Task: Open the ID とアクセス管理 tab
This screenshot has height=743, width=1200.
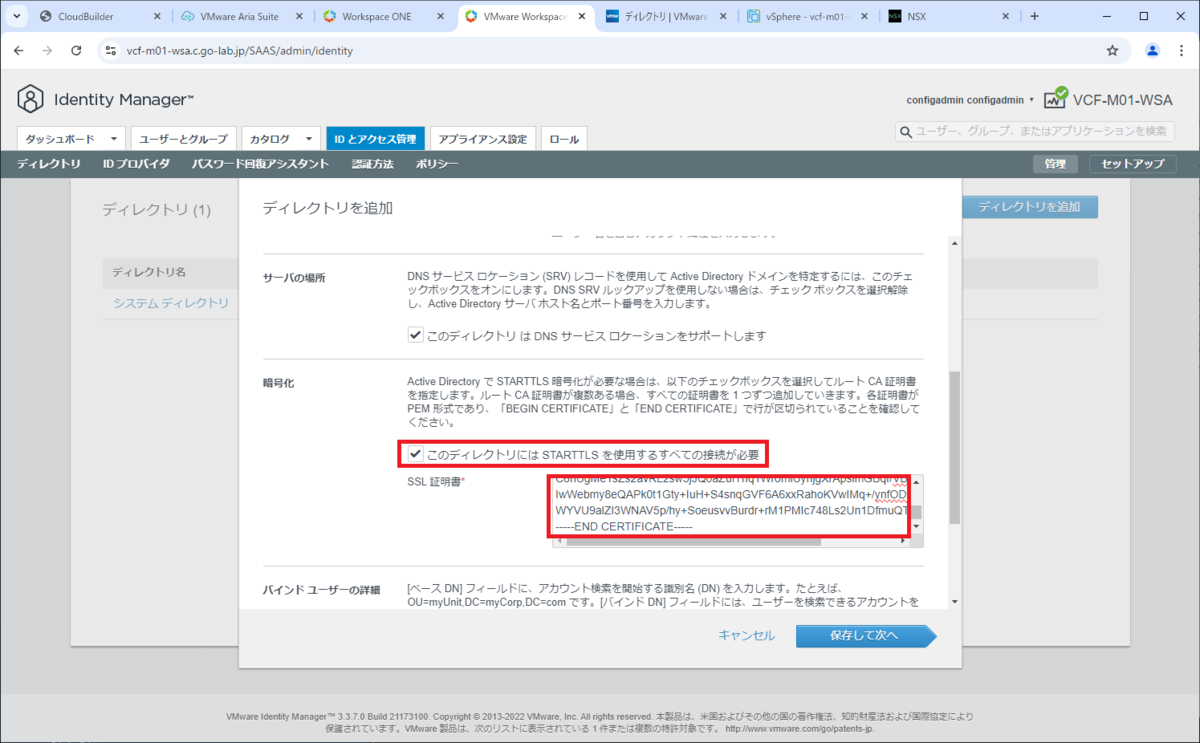Action: coord(375,139)
